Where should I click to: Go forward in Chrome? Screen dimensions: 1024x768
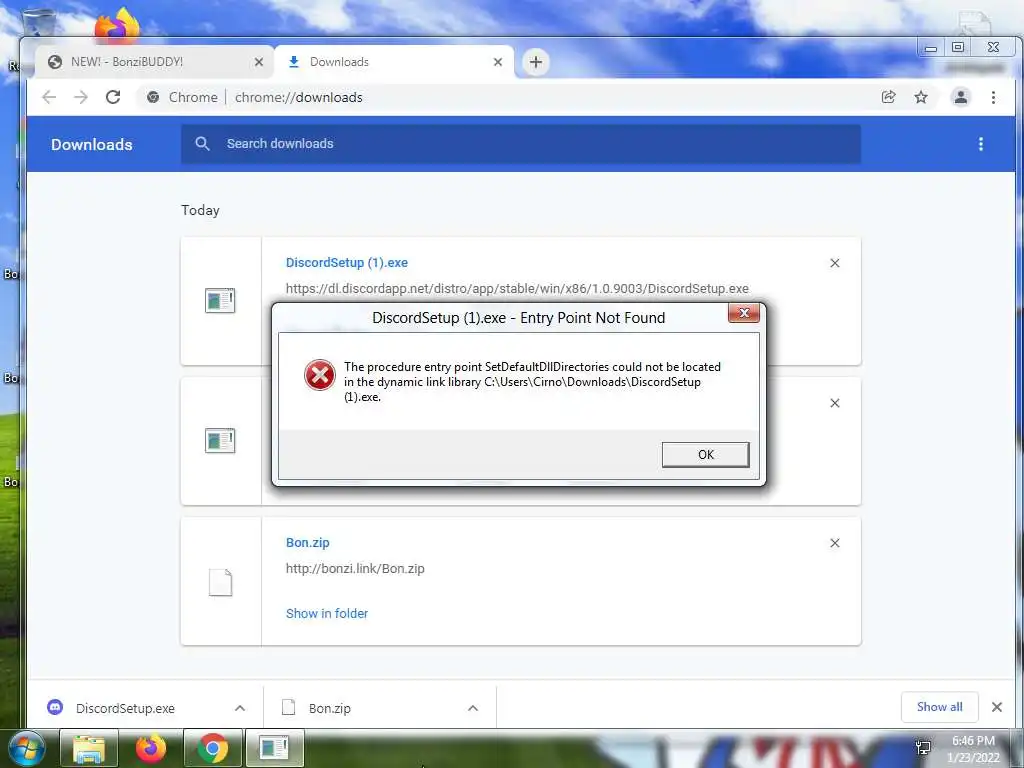[x=81, y=97]
